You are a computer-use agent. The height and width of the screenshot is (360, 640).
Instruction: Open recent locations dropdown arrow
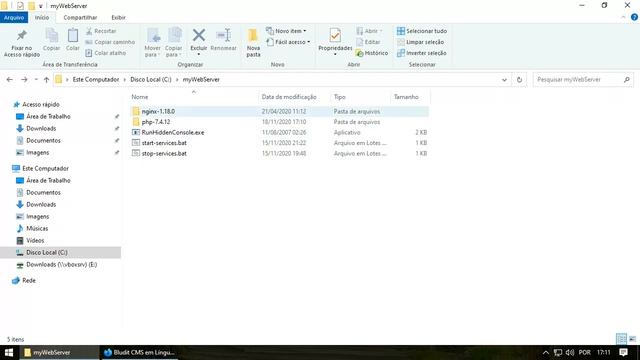36,80
